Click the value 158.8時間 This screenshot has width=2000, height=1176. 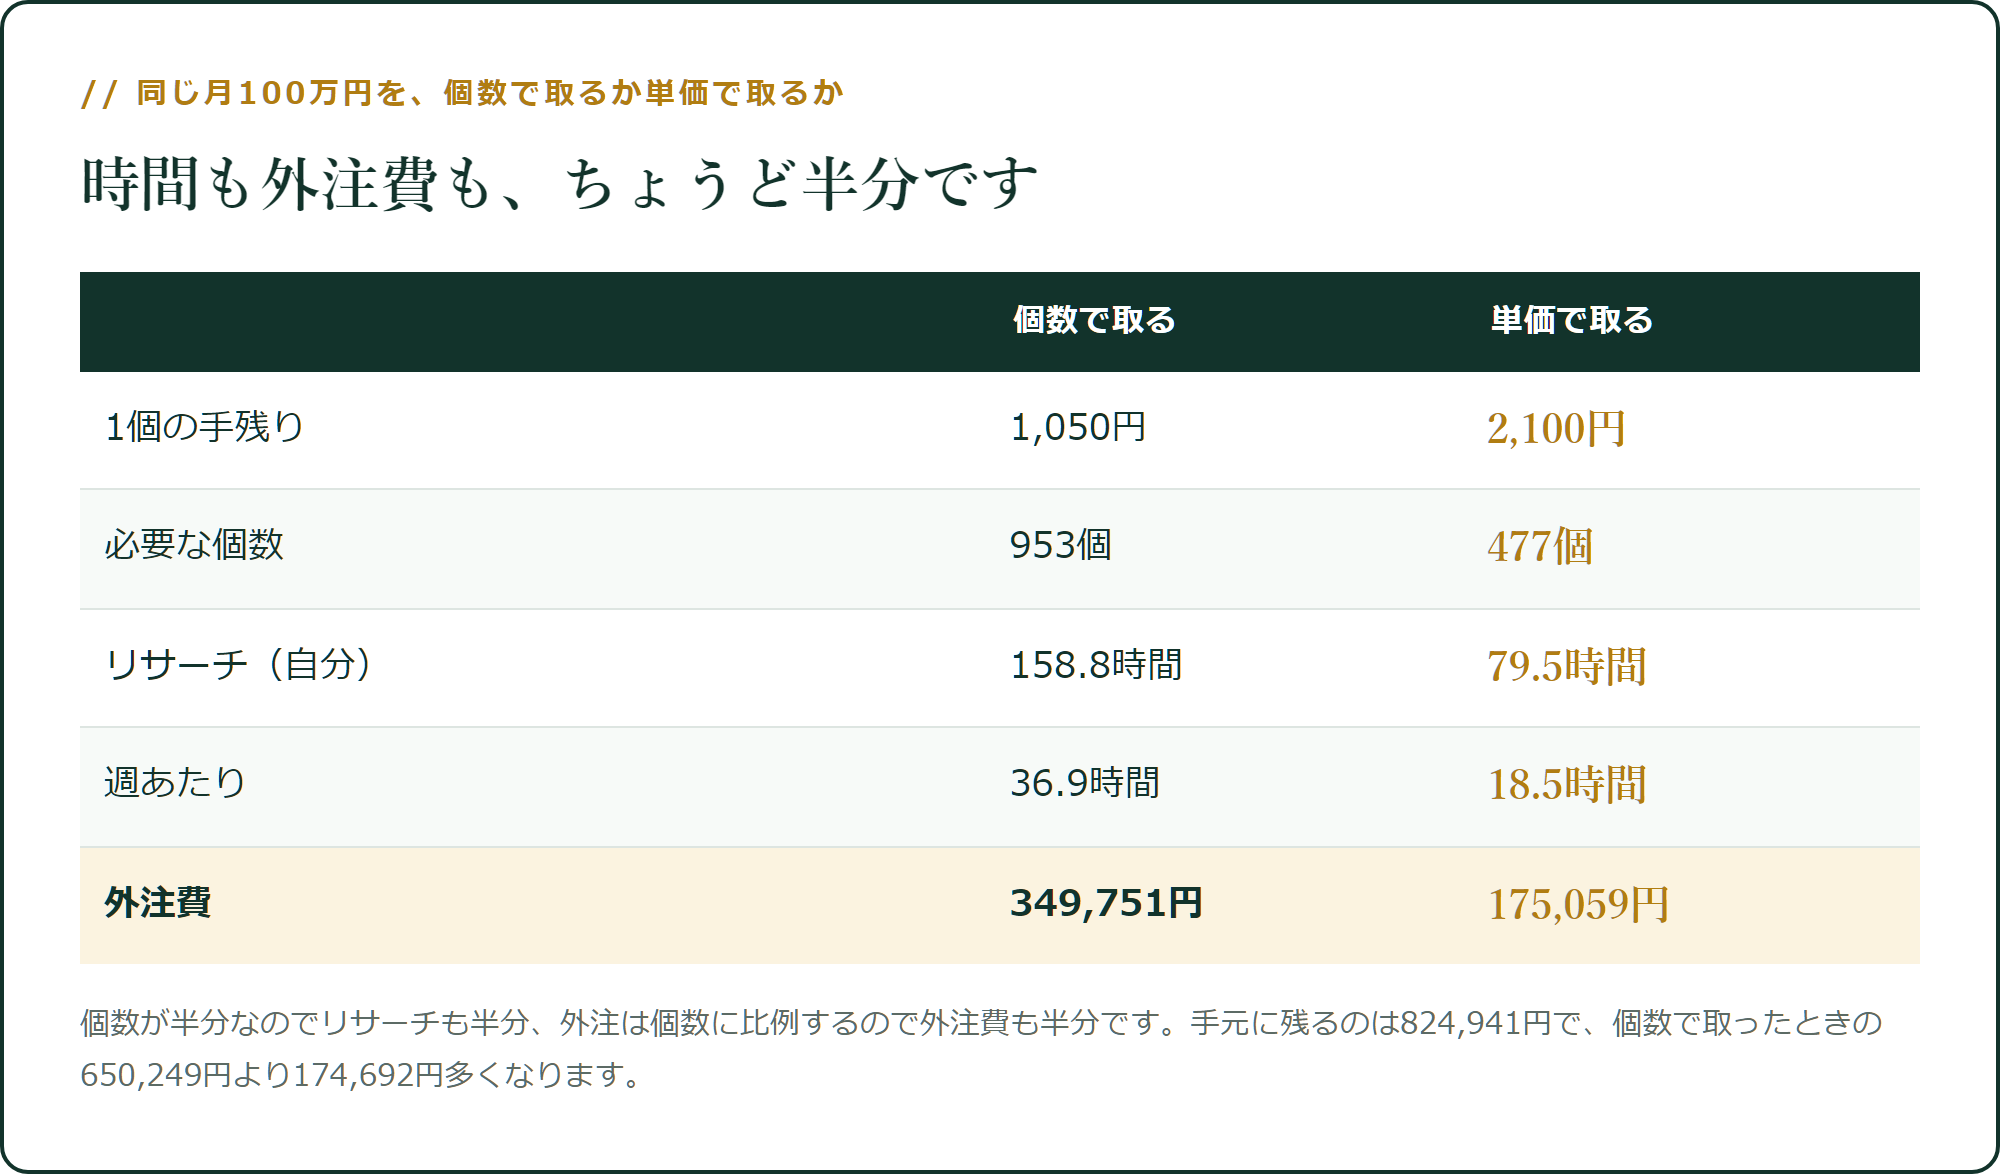[x=1097, y=665]
